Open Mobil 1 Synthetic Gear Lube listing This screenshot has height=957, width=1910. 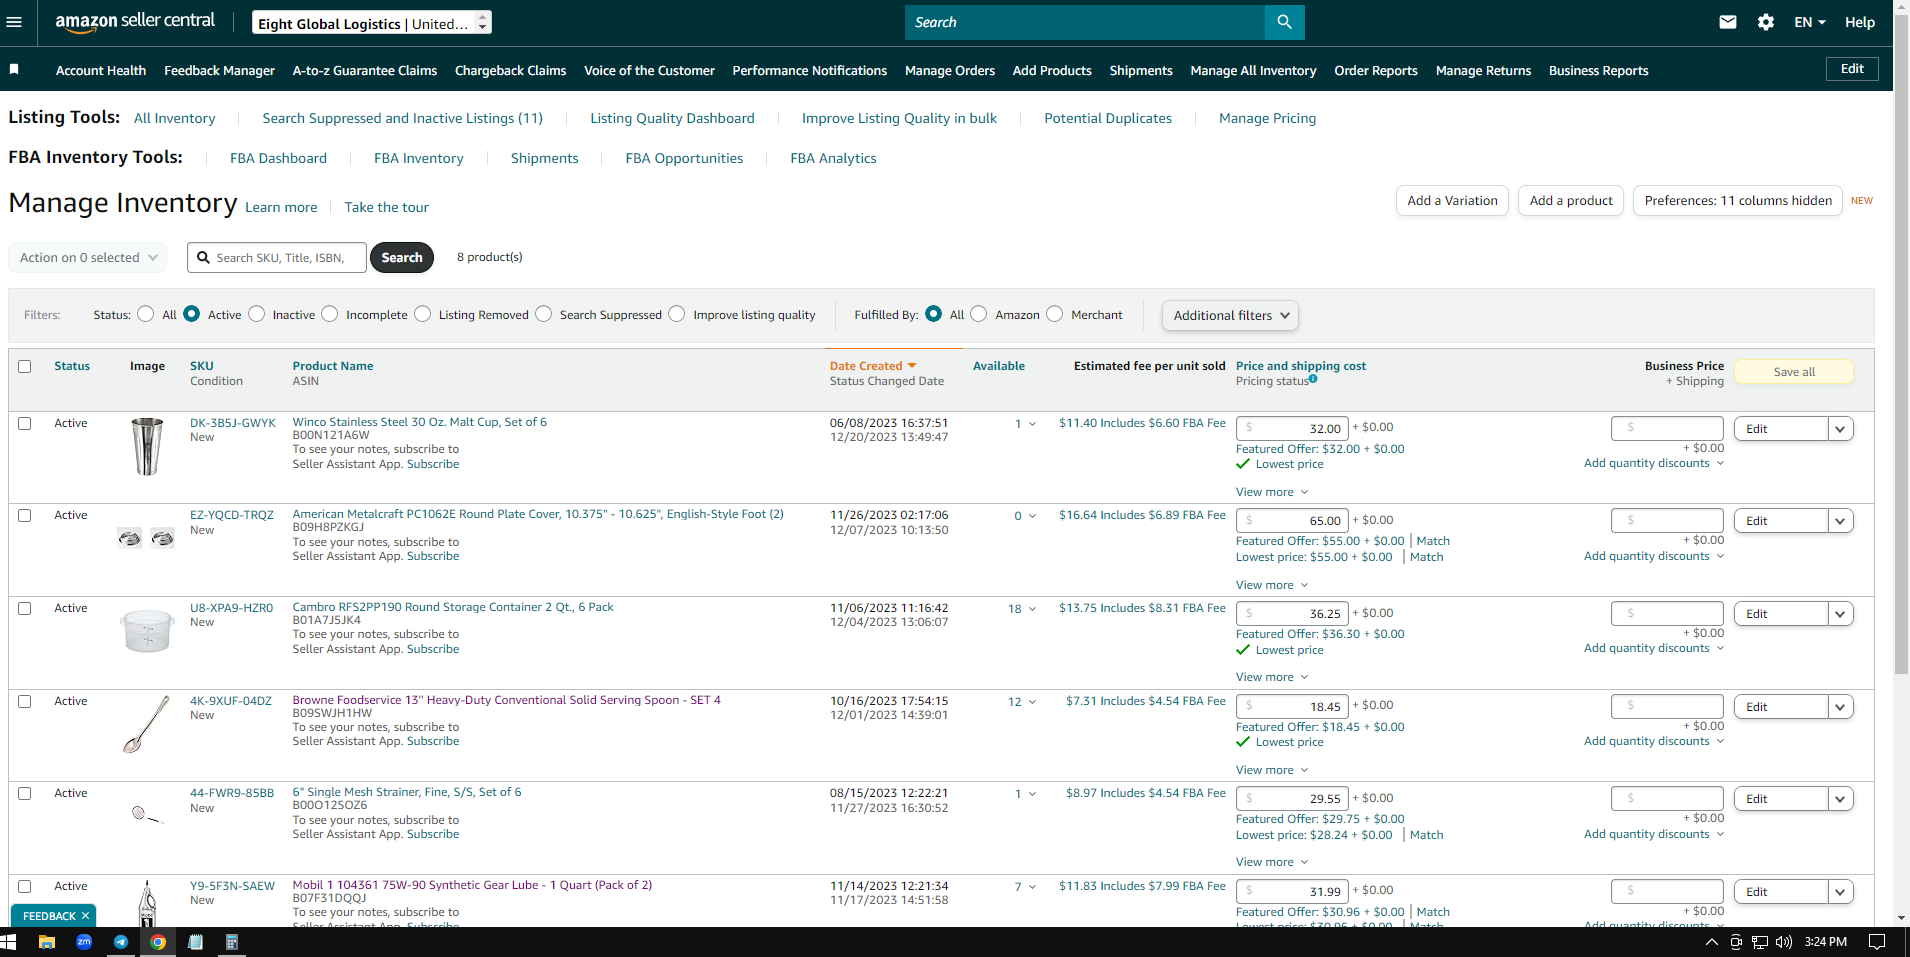click(472, 885)
